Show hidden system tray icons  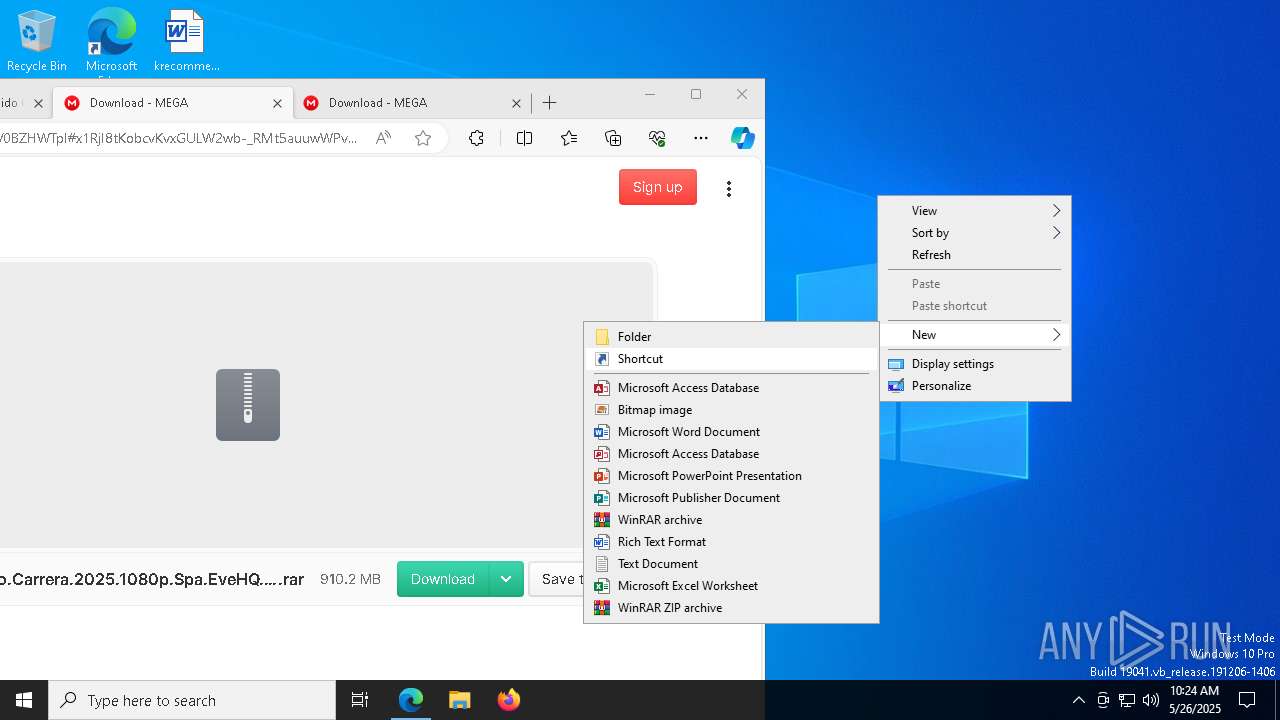coord(1078,700)
